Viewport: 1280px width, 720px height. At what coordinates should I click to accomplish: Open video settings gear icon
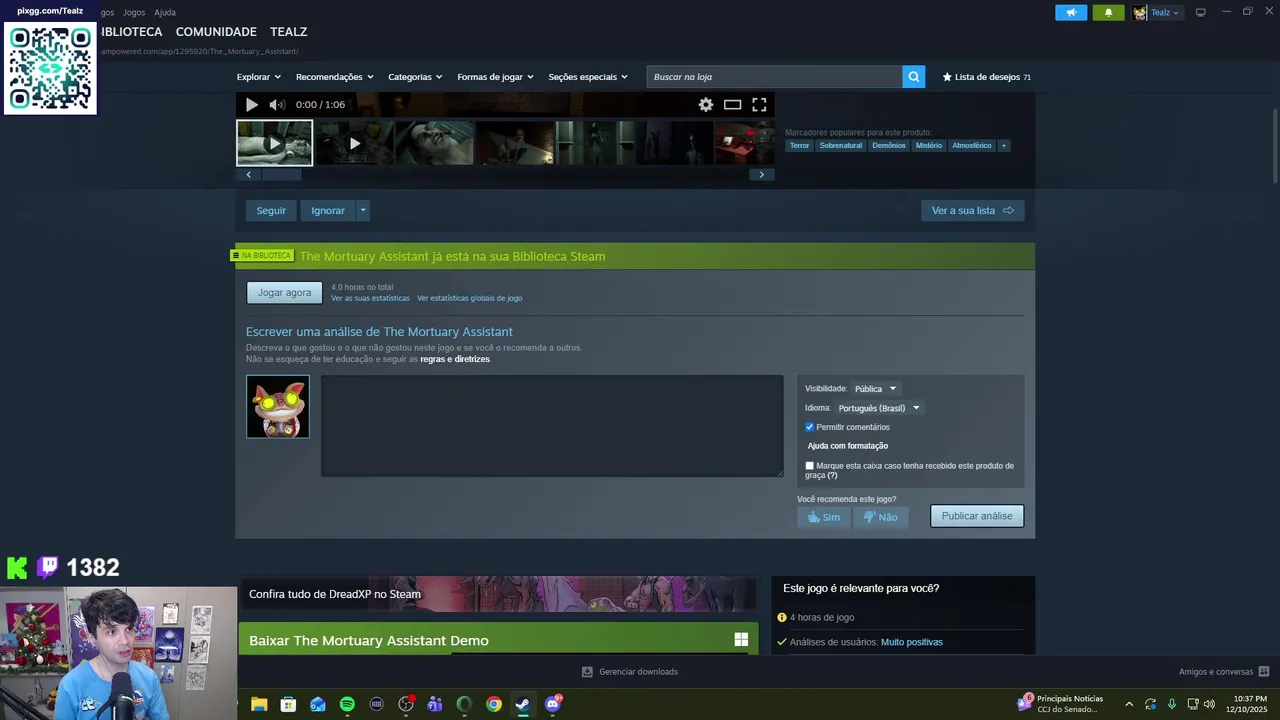706,104
